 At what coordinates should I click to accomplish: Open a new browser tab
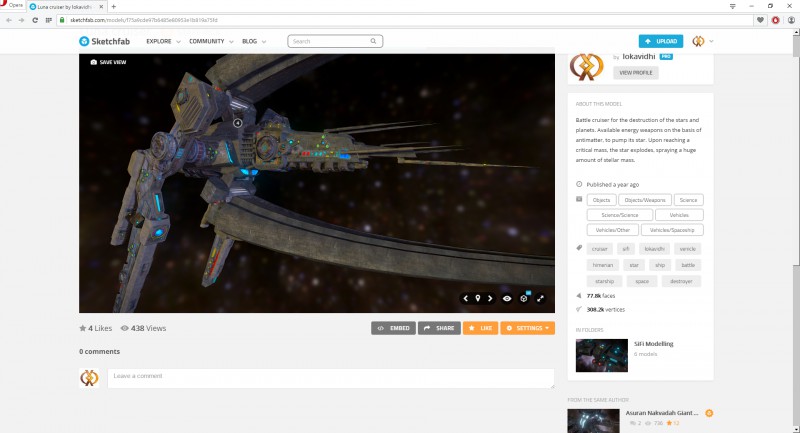click(x=113, y=7)
